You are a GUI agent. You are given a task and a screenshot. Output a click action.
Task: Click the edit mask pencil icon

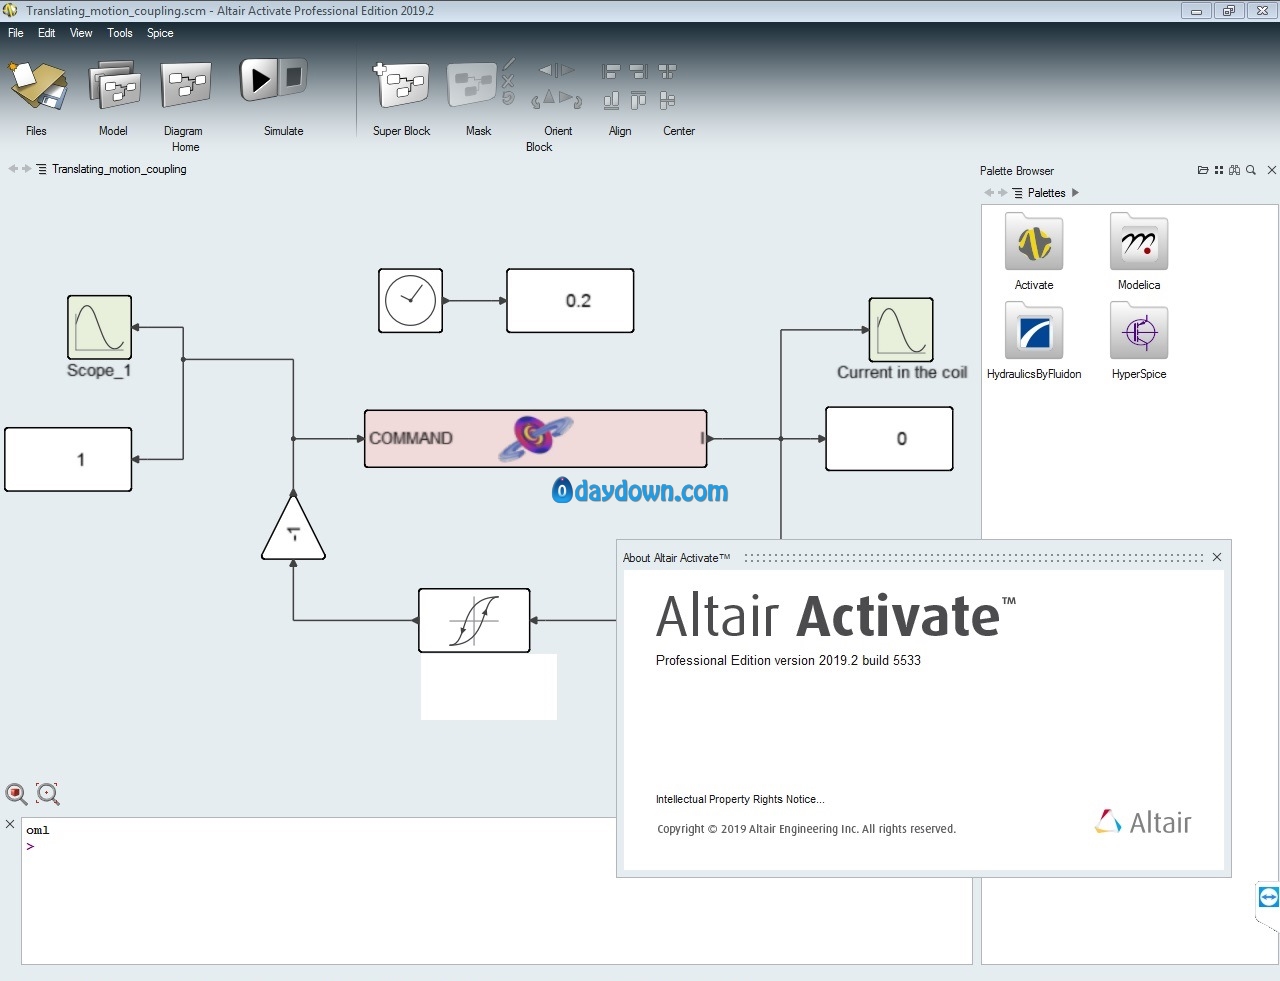[x=509, y=64]
